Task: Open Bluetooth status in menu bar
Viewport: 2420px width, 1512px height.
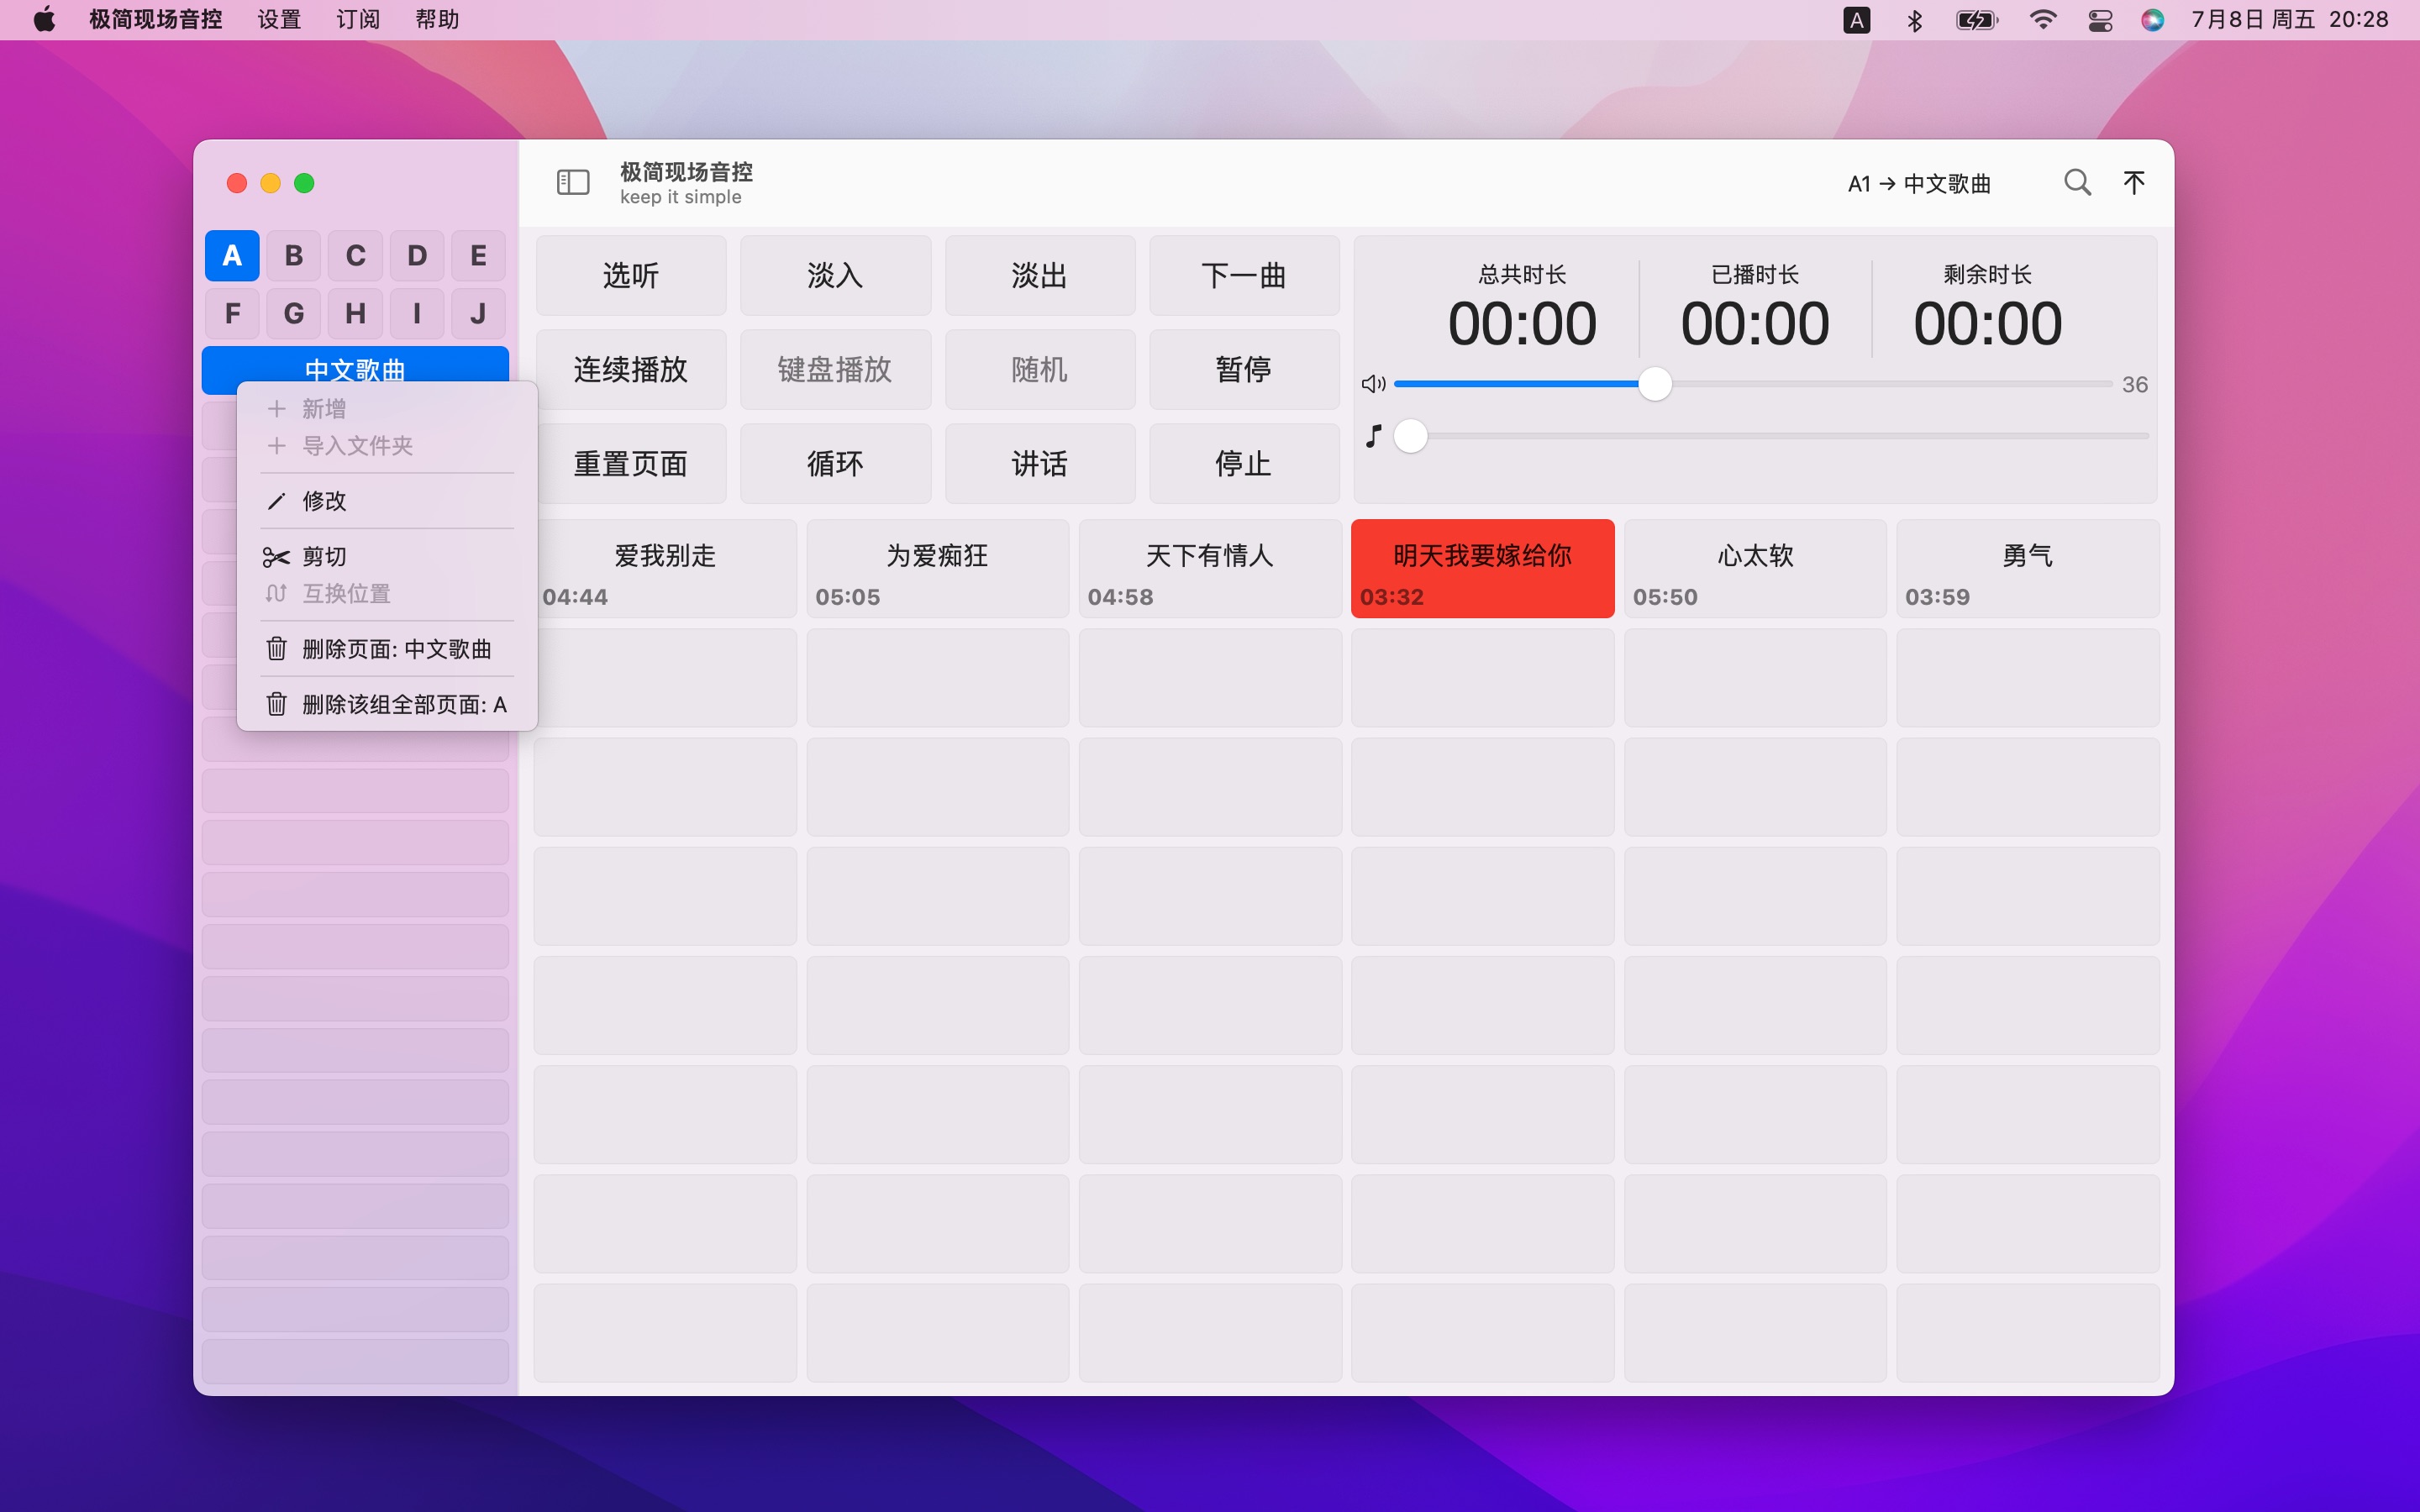Action: (x=1914, y=20)
